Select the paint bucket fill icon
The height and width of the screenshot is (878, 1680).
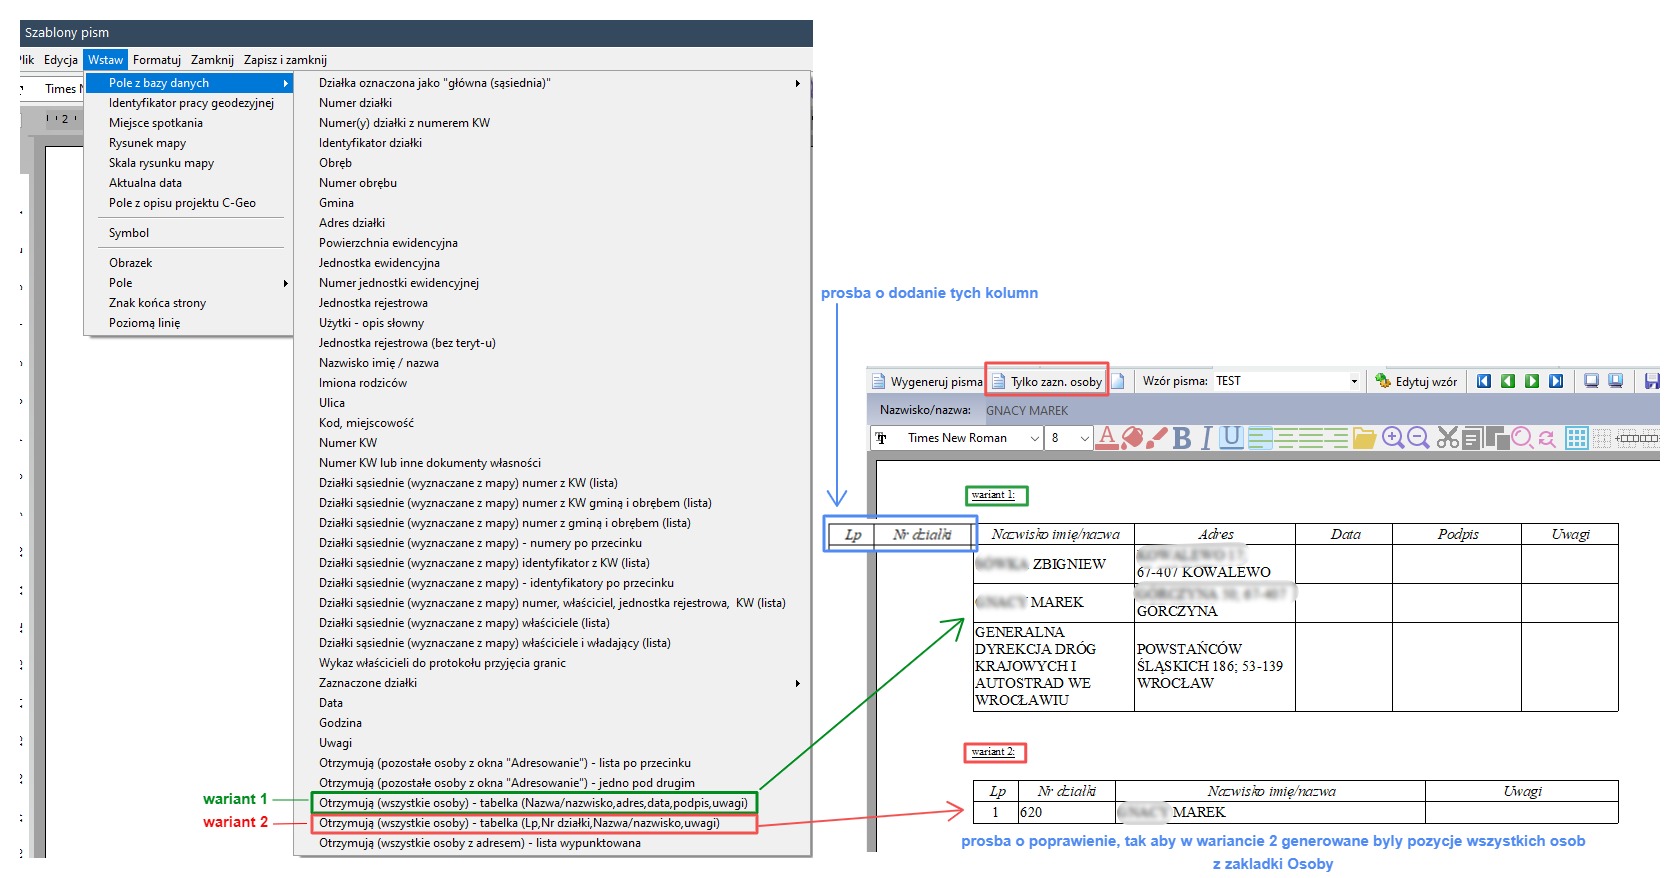point(1132,437)
